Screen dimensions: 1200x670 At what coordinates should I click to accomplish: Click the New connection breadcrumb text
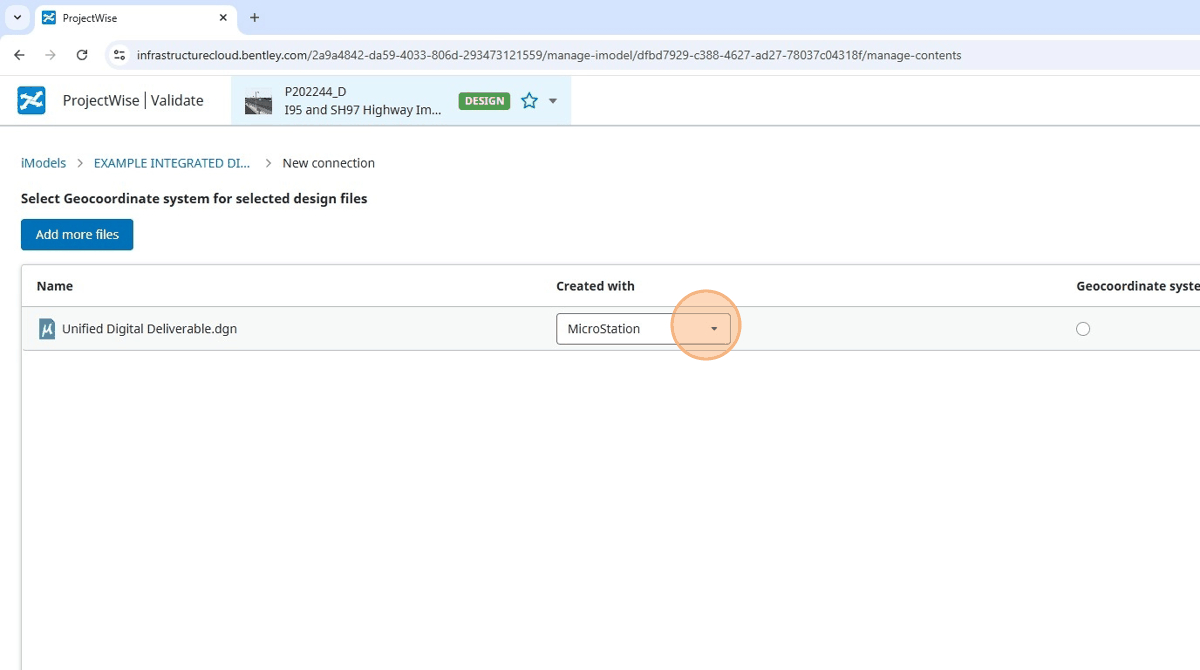click(x=329, y=163)
